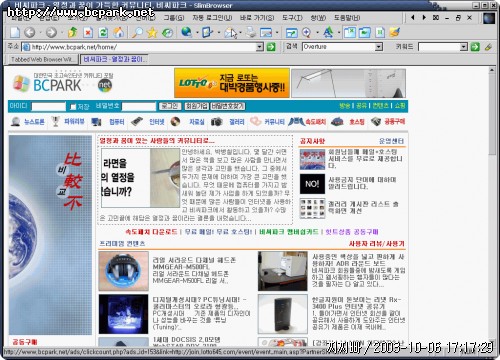Click the highlighter pen icon after keyword box
500x360 pixels.
[x=488, y=47]
